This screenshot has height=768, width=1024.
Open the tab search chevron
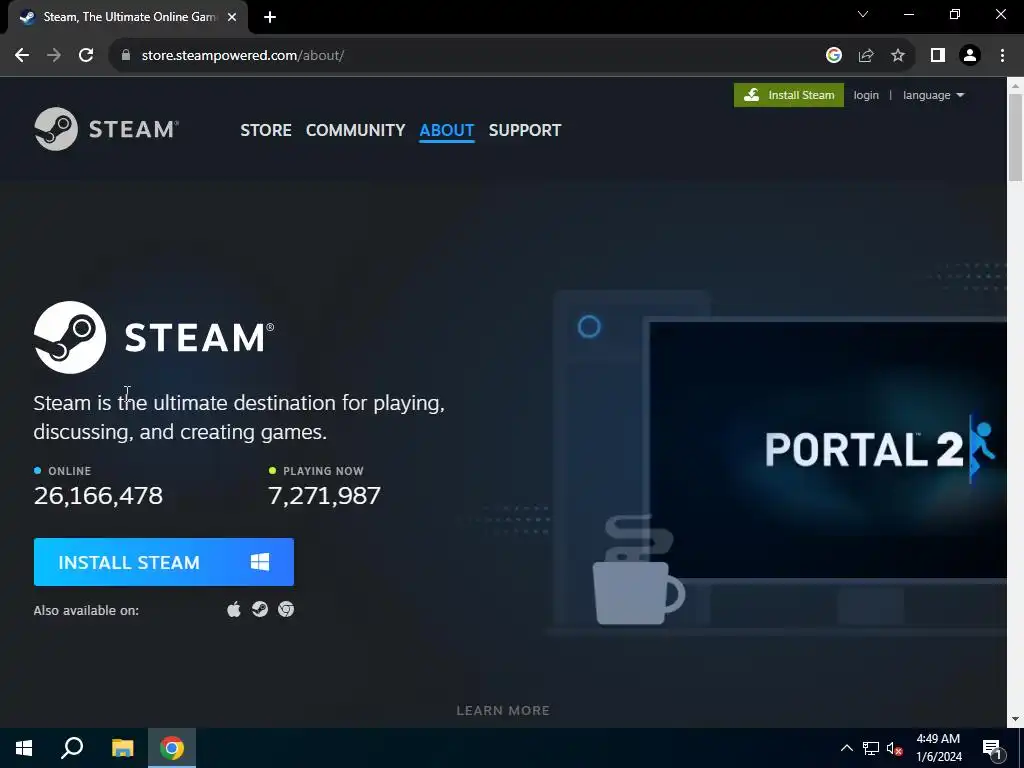pyautogui.click(x=863, y=14)
